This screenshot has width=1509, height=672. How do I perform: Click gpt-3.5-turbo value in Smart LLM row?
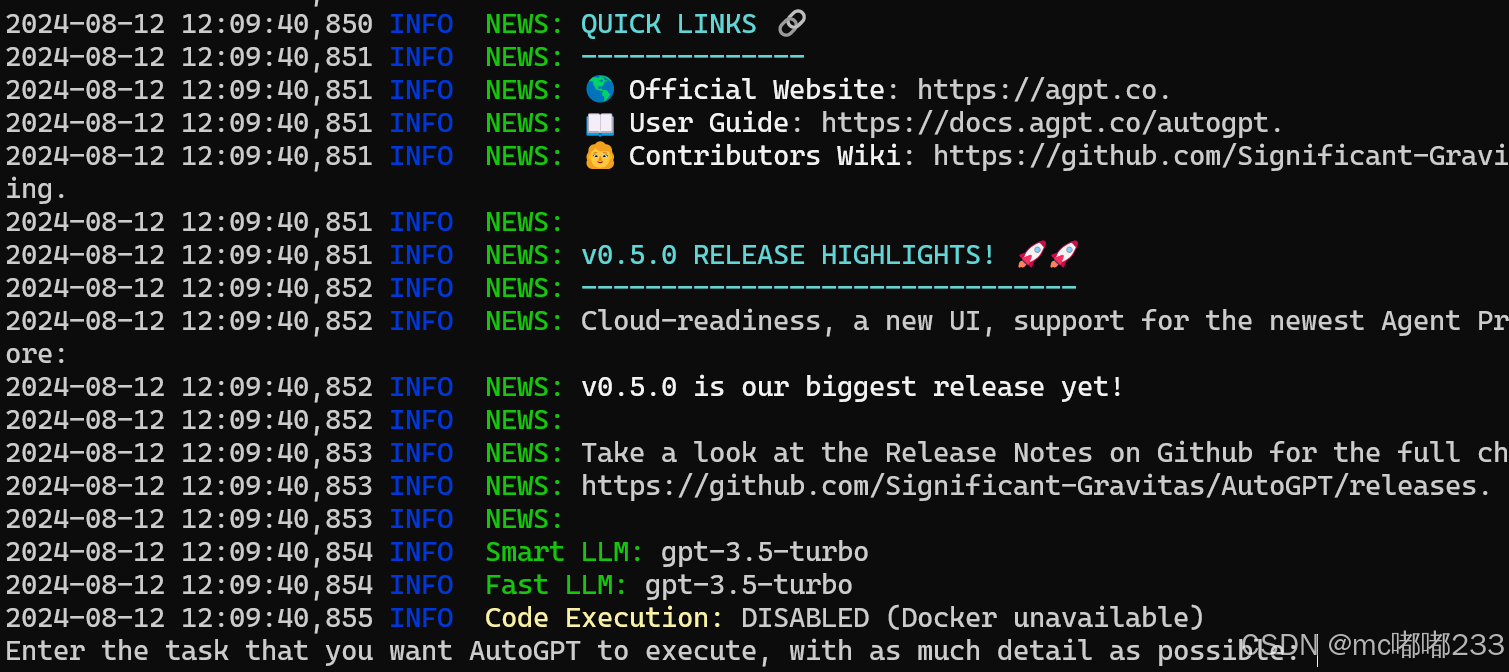coord(765,552)
